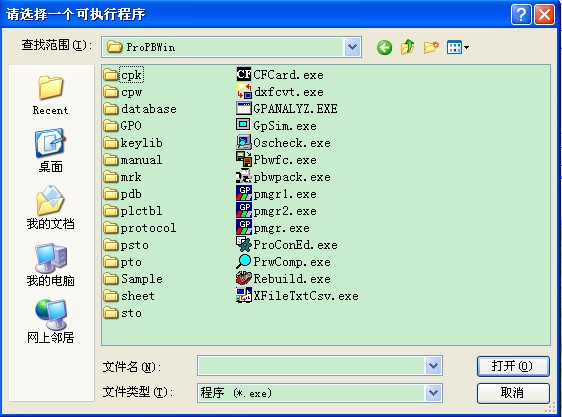Jump to 我的电脑 in sidebar
Screen dimensions: 562x417
(x=51, y=265)
